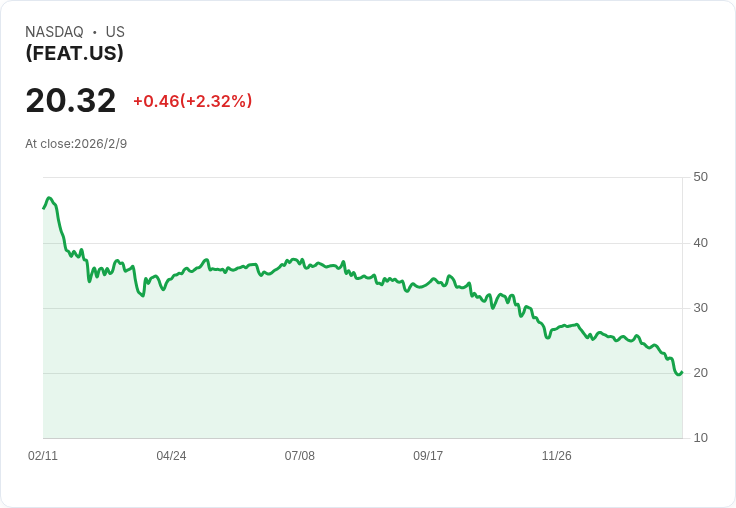Screen dimensions: 736x508
Task: Click the US market label
Action: tap(115, 32)
